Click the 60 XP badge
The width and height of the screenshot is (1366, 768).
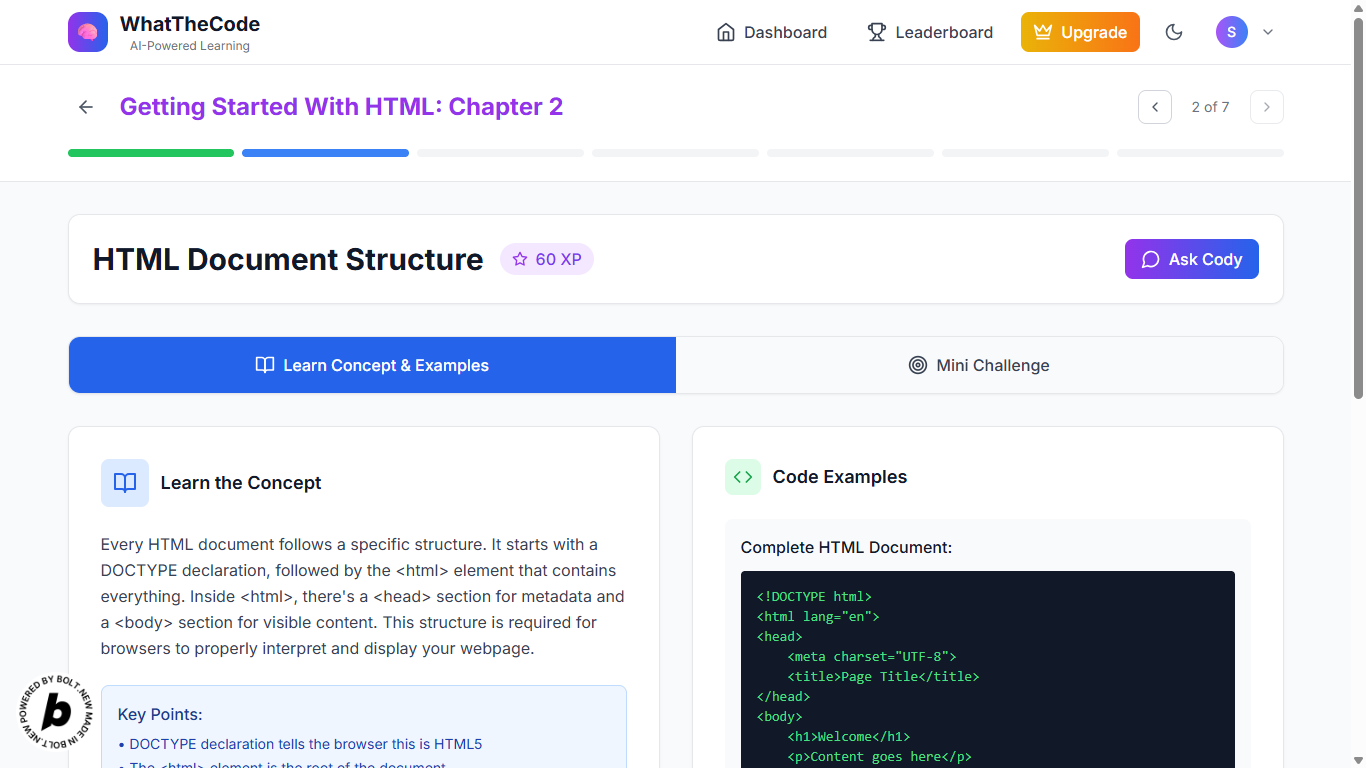[x=547, y=259]
